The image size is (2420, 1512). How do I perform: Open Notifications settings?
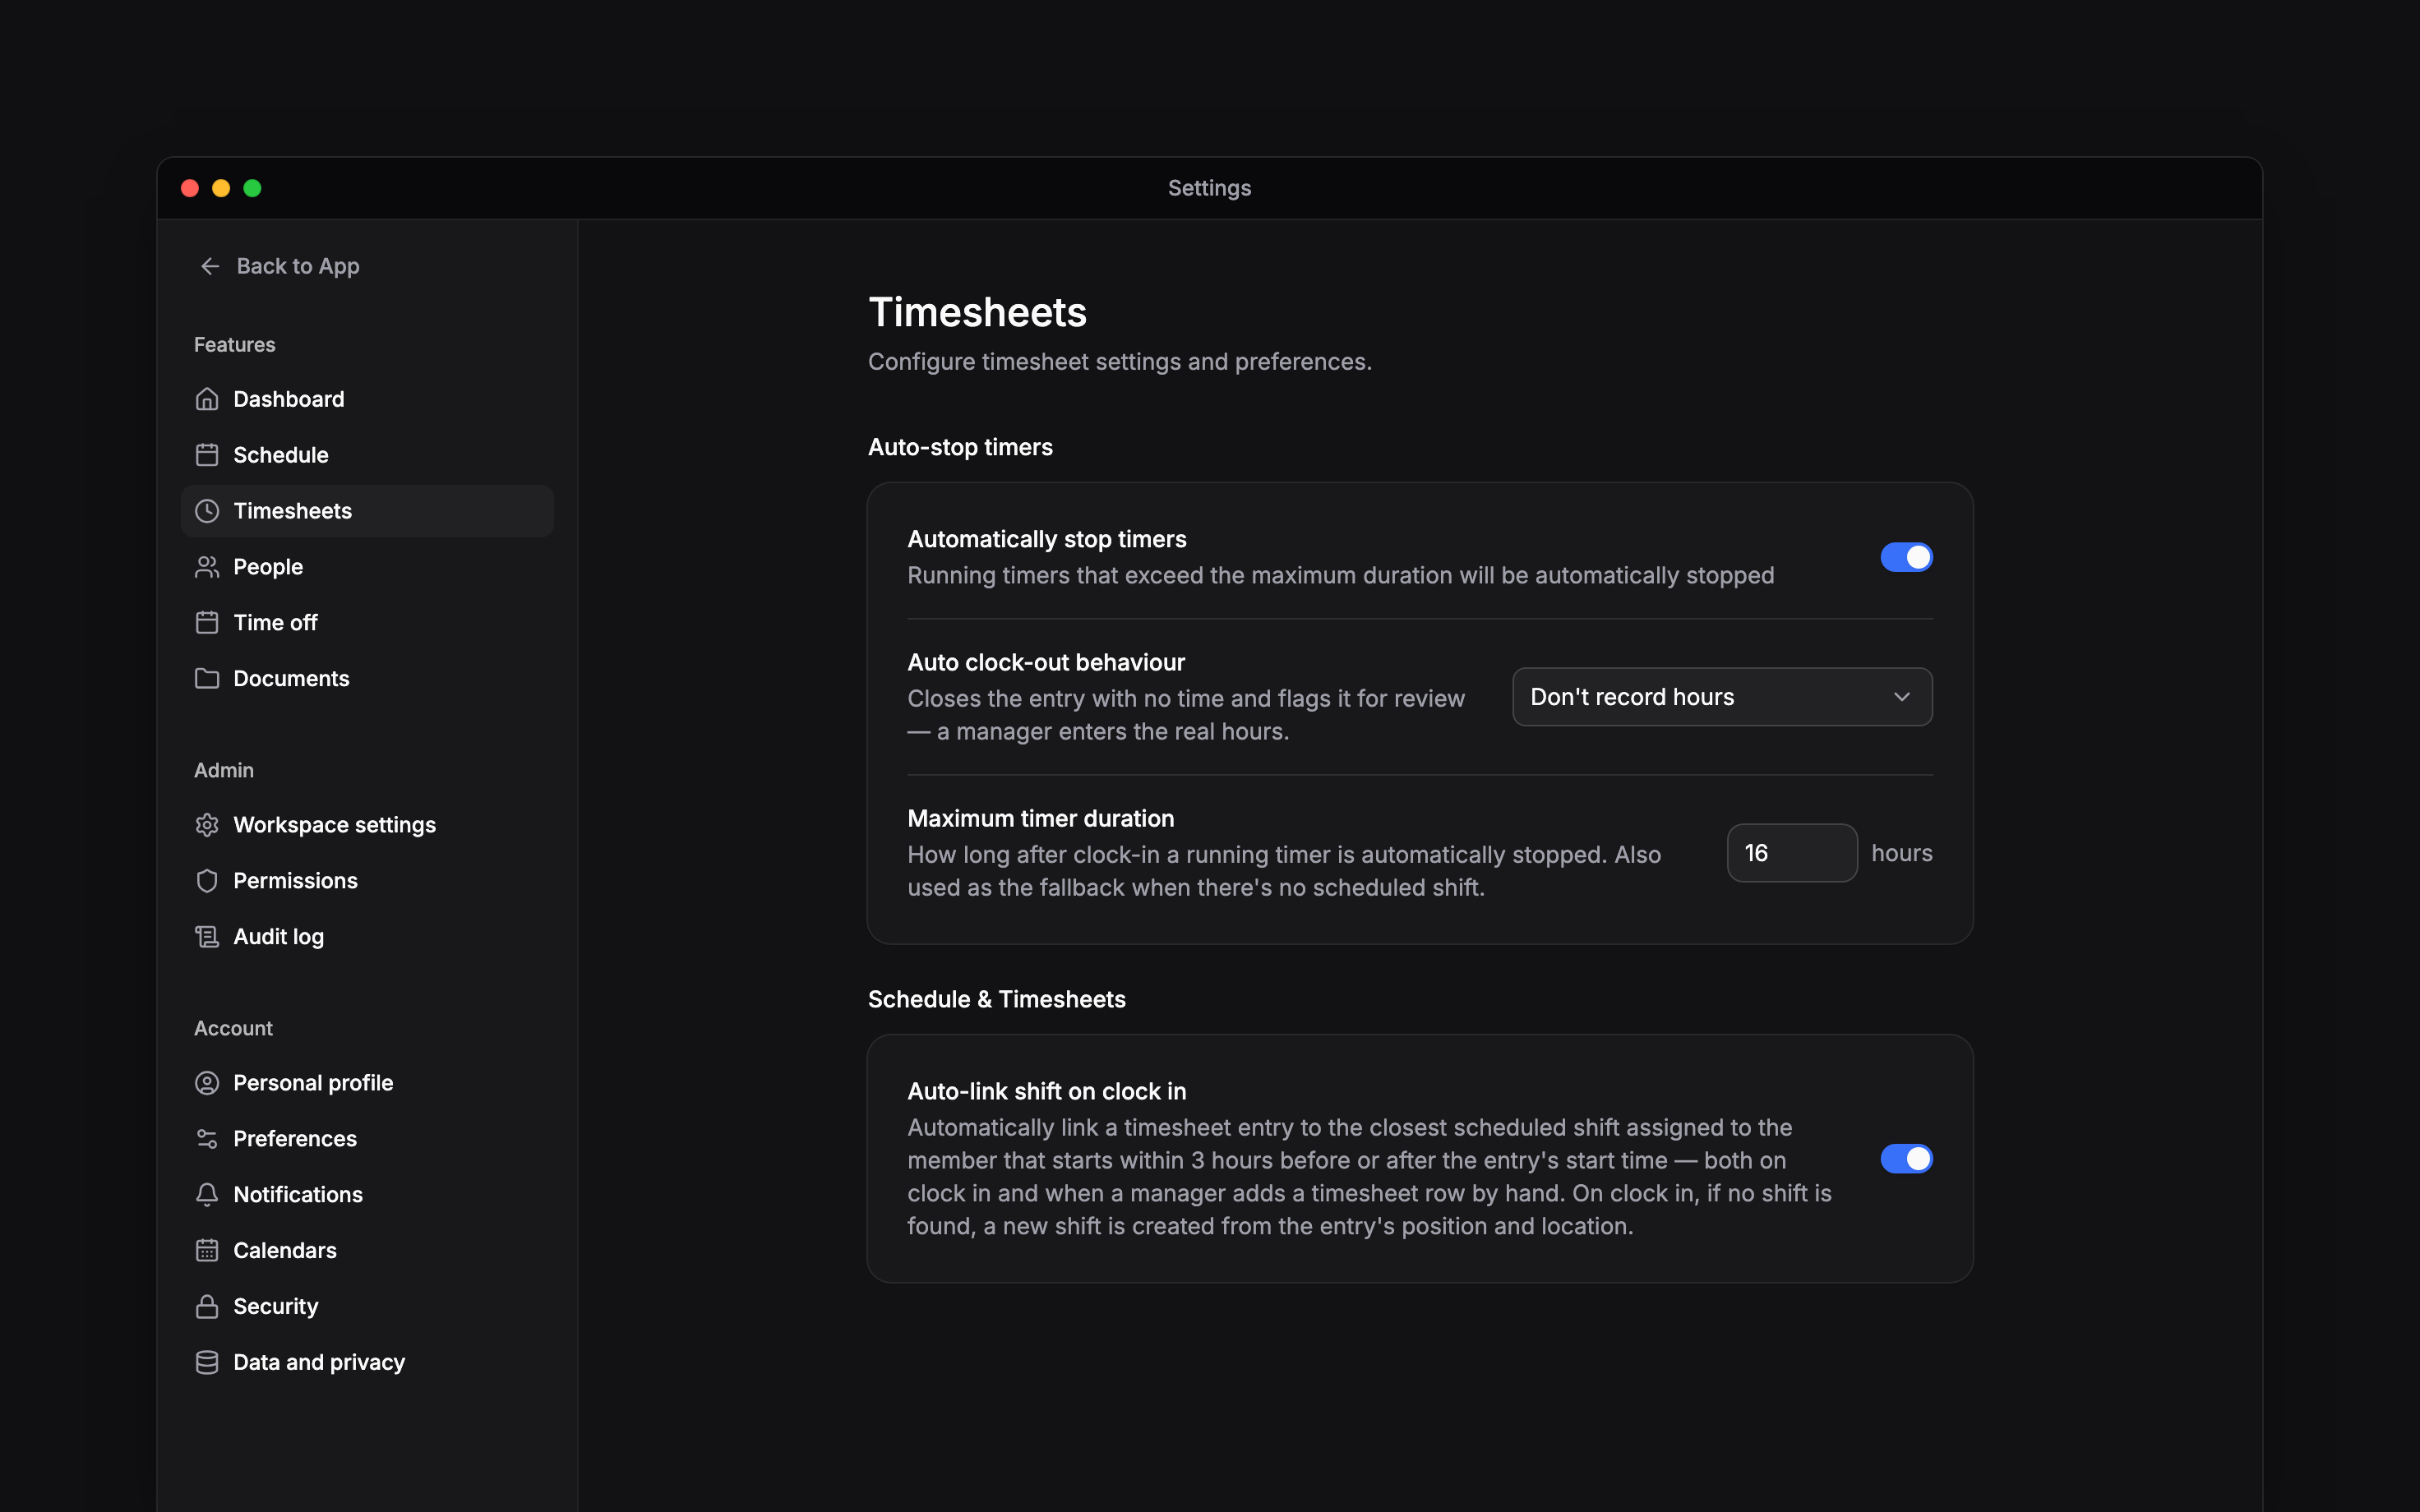[367, 1195]
